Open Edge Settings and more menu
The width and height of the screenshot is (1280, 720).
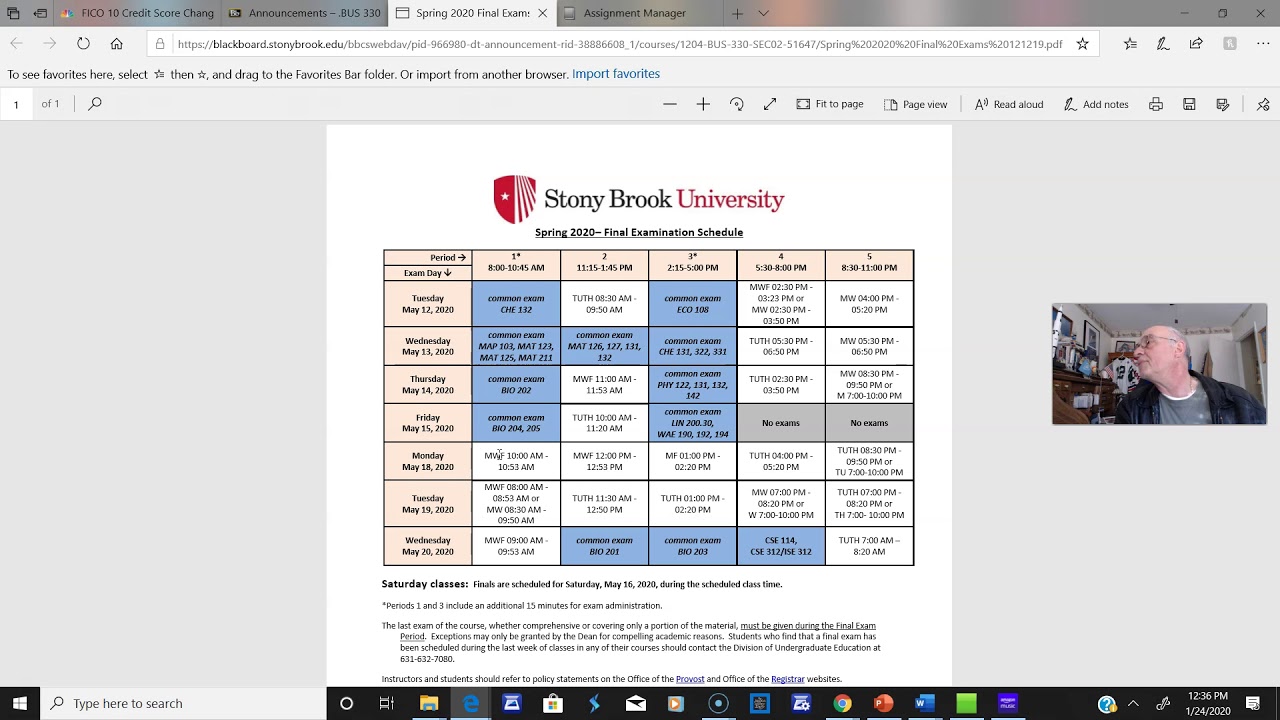(1263, 44)
